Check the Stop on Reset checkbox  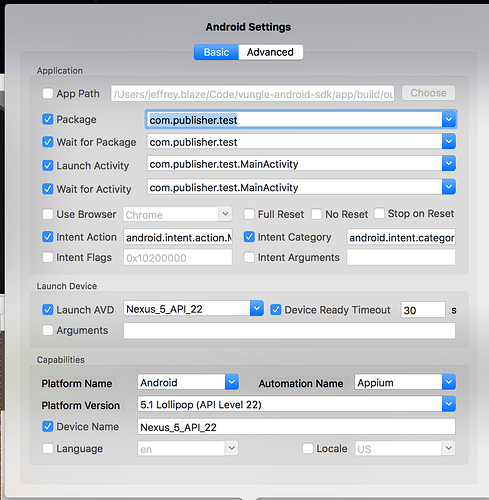[379, 213]
